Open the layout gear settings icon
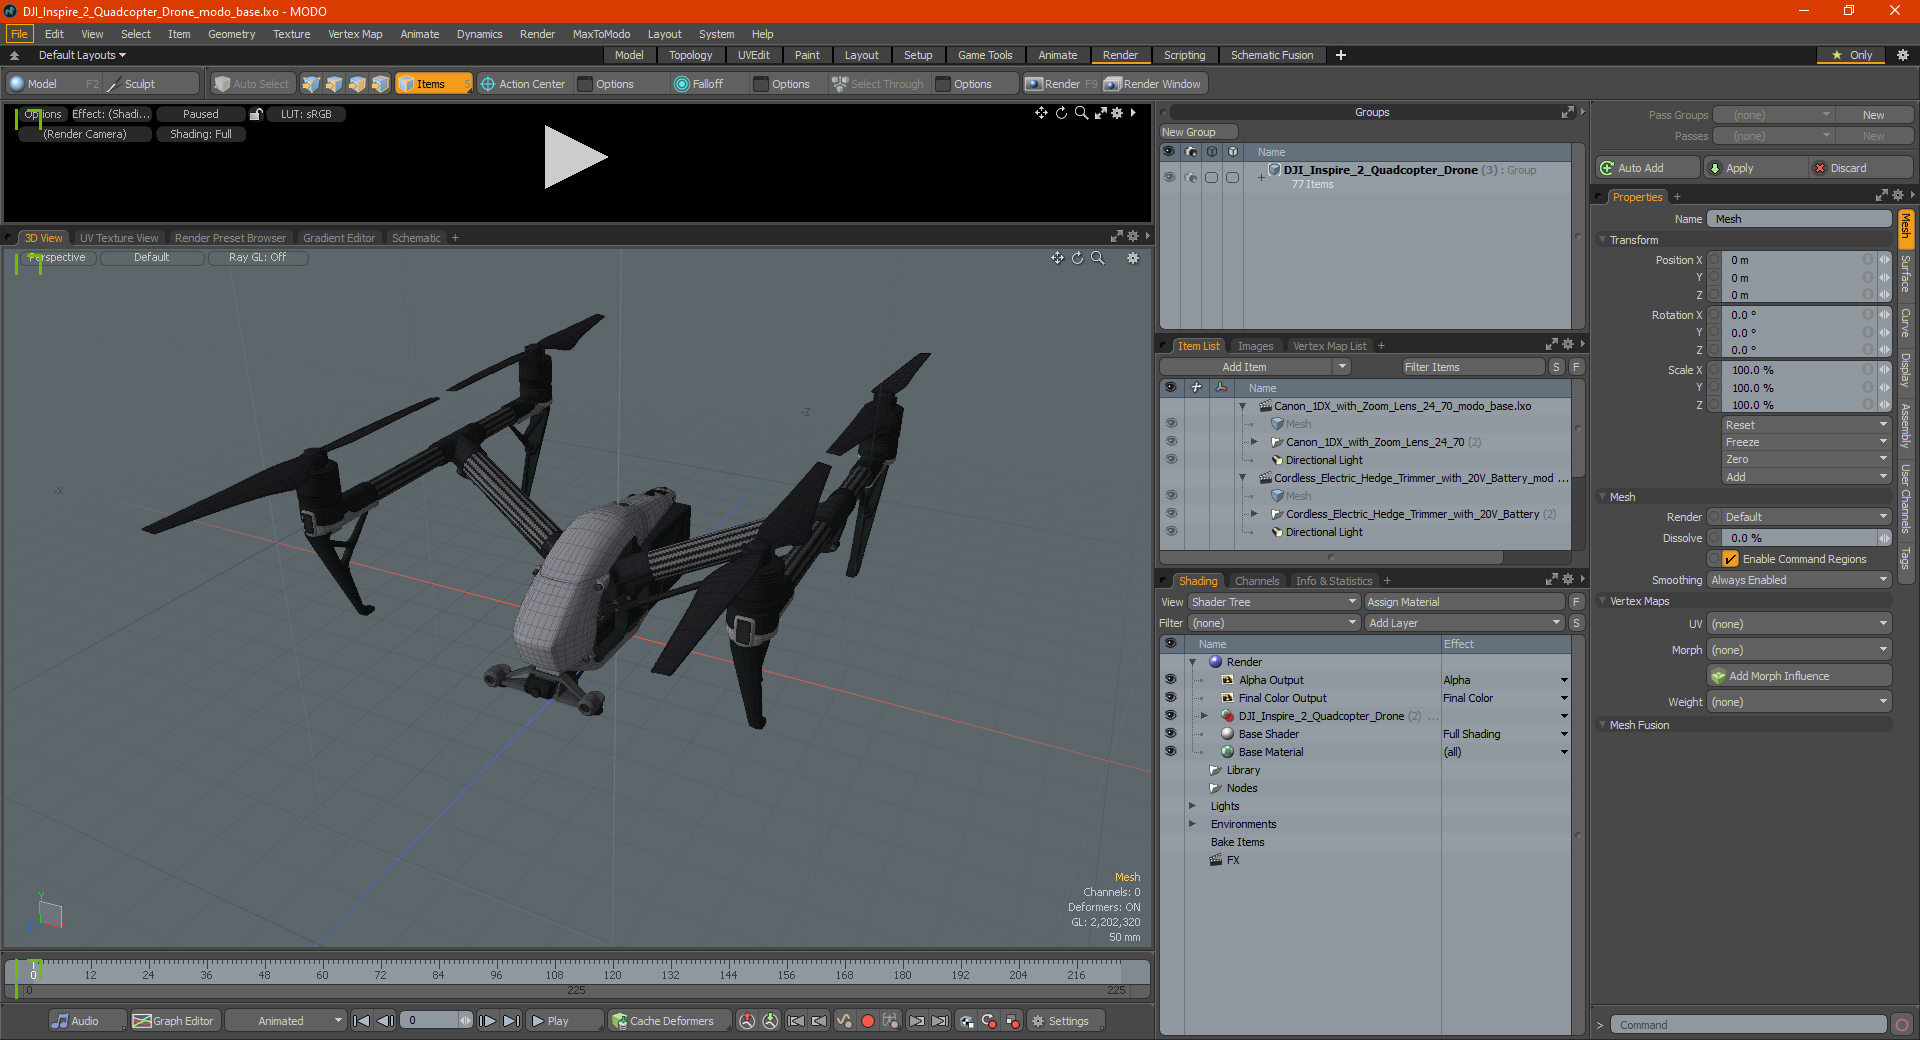1920x1040 pixels. click(1903, 55)
